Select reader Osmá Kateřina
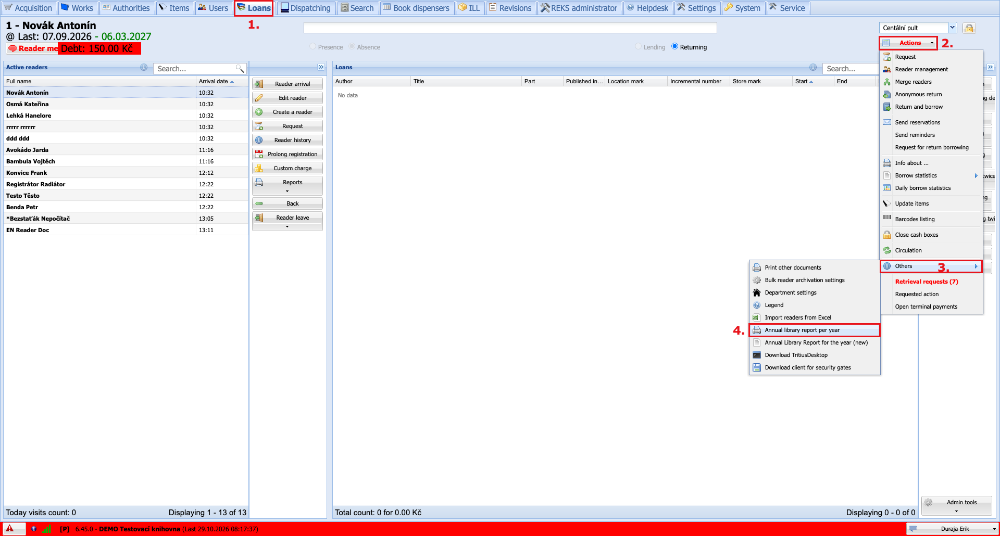Viewport: 1000px width, 536px height. click(126, 104)
